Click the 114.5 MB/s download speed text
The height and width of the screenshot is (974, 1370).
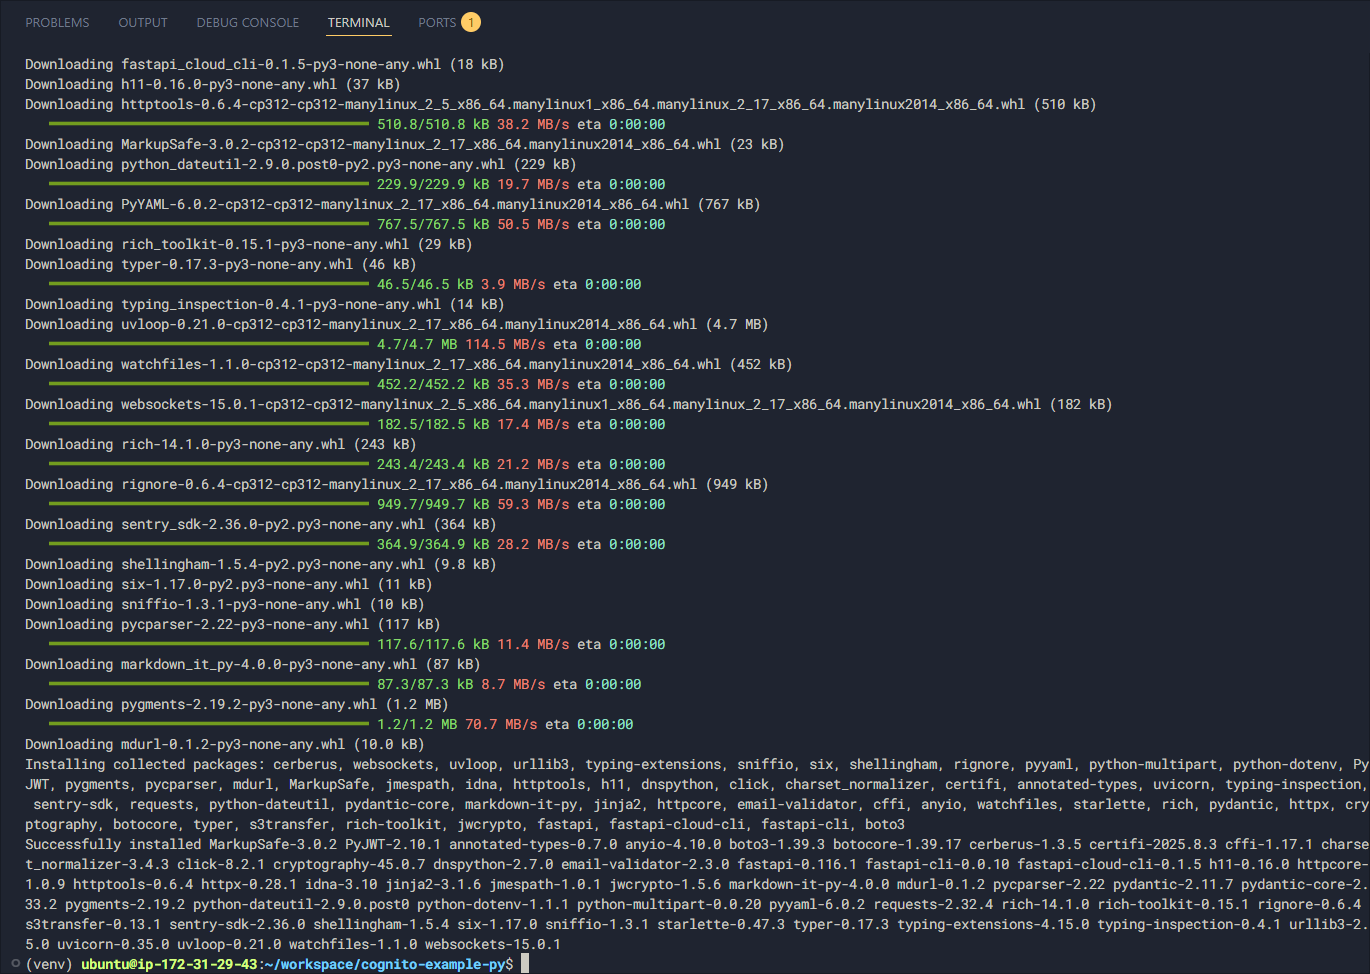pos(505,344)
